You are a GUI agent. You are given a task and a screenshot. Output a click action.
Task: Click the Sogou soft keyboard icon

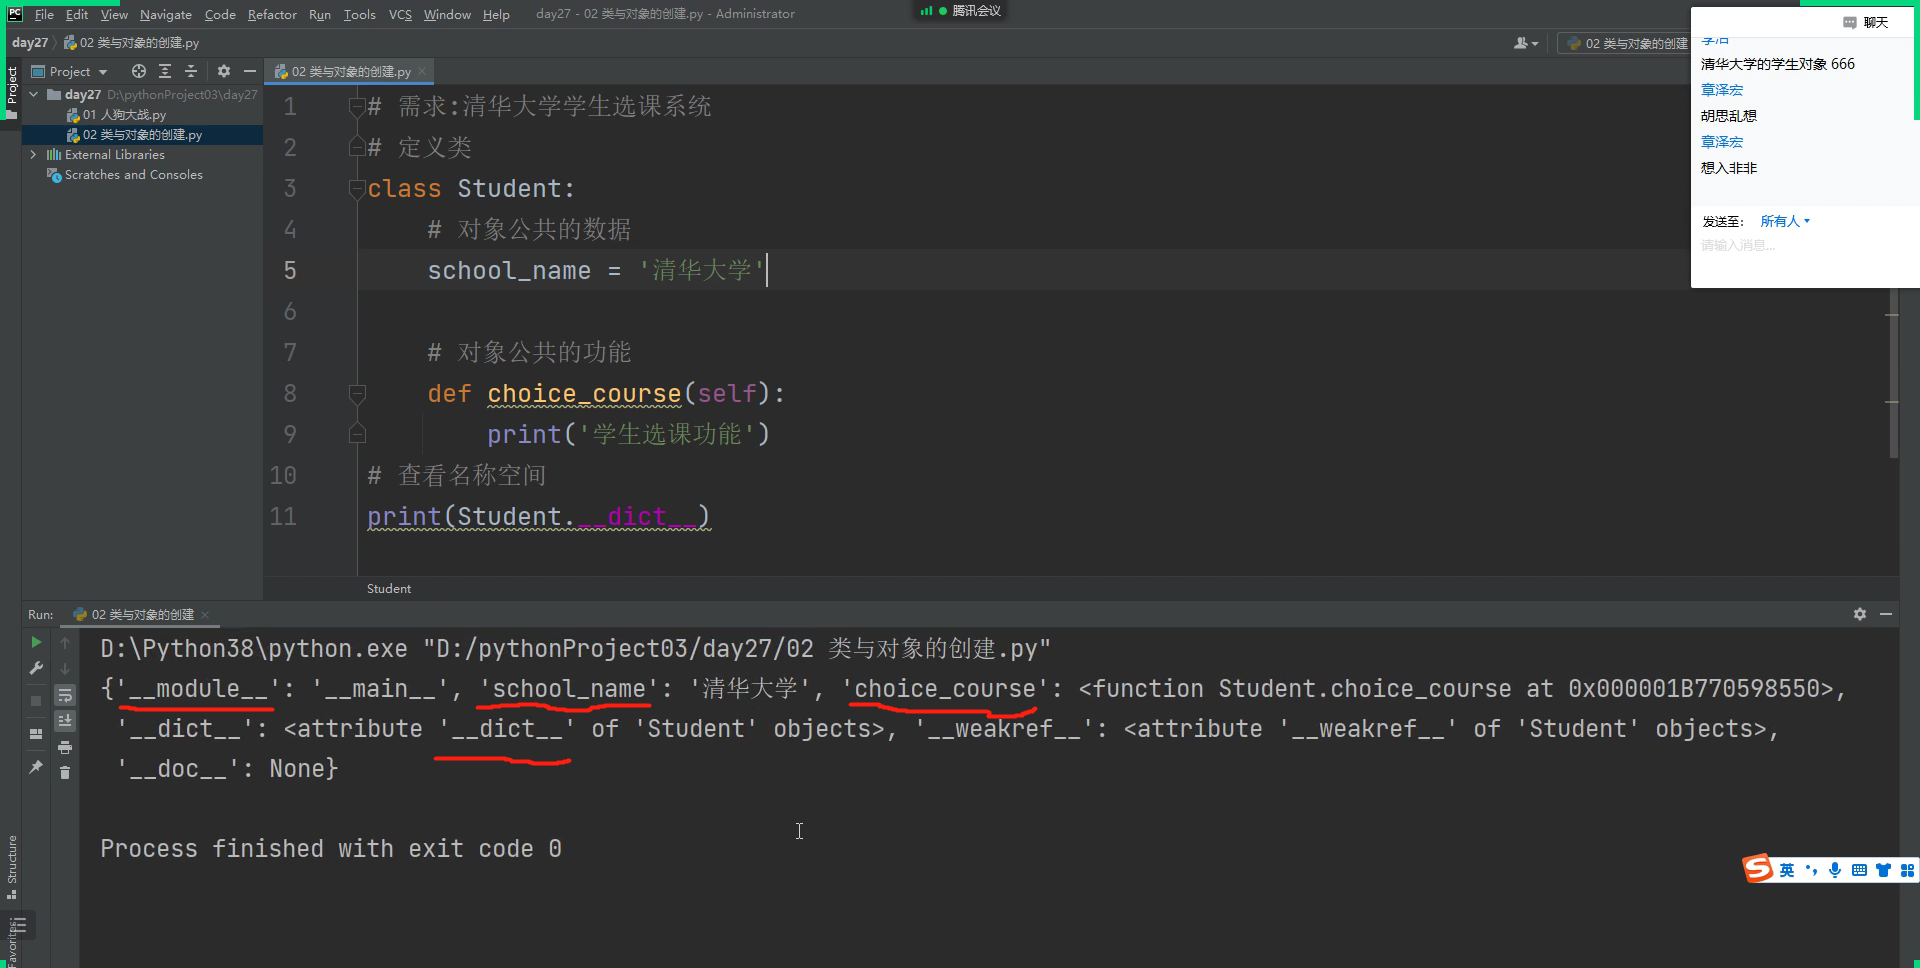[x=1859, y=870]
